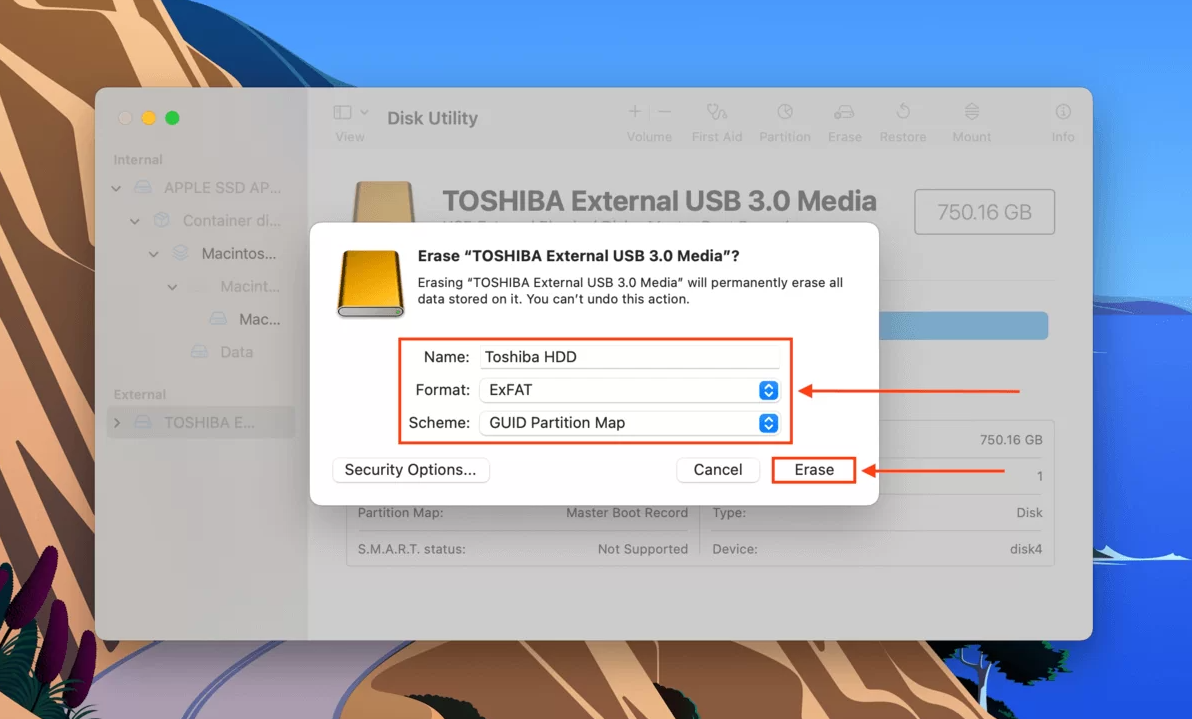This screenshot has width=1192, height=719.
Task: Click the yellow minimize window button
Action: [149, 118]
